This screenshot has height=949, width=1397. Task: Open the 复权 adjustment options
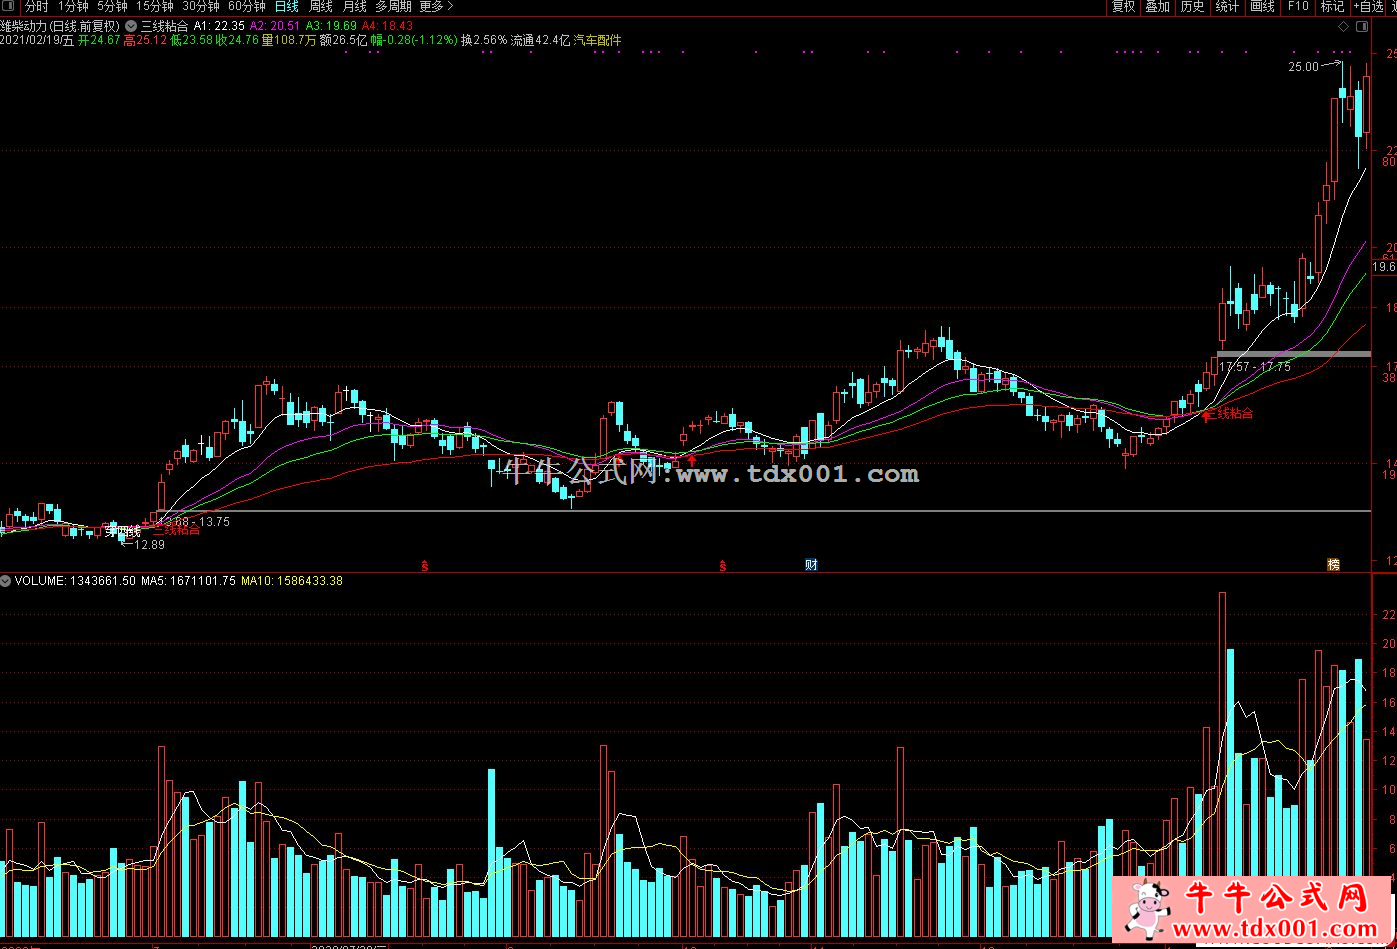pos(1124,6)
